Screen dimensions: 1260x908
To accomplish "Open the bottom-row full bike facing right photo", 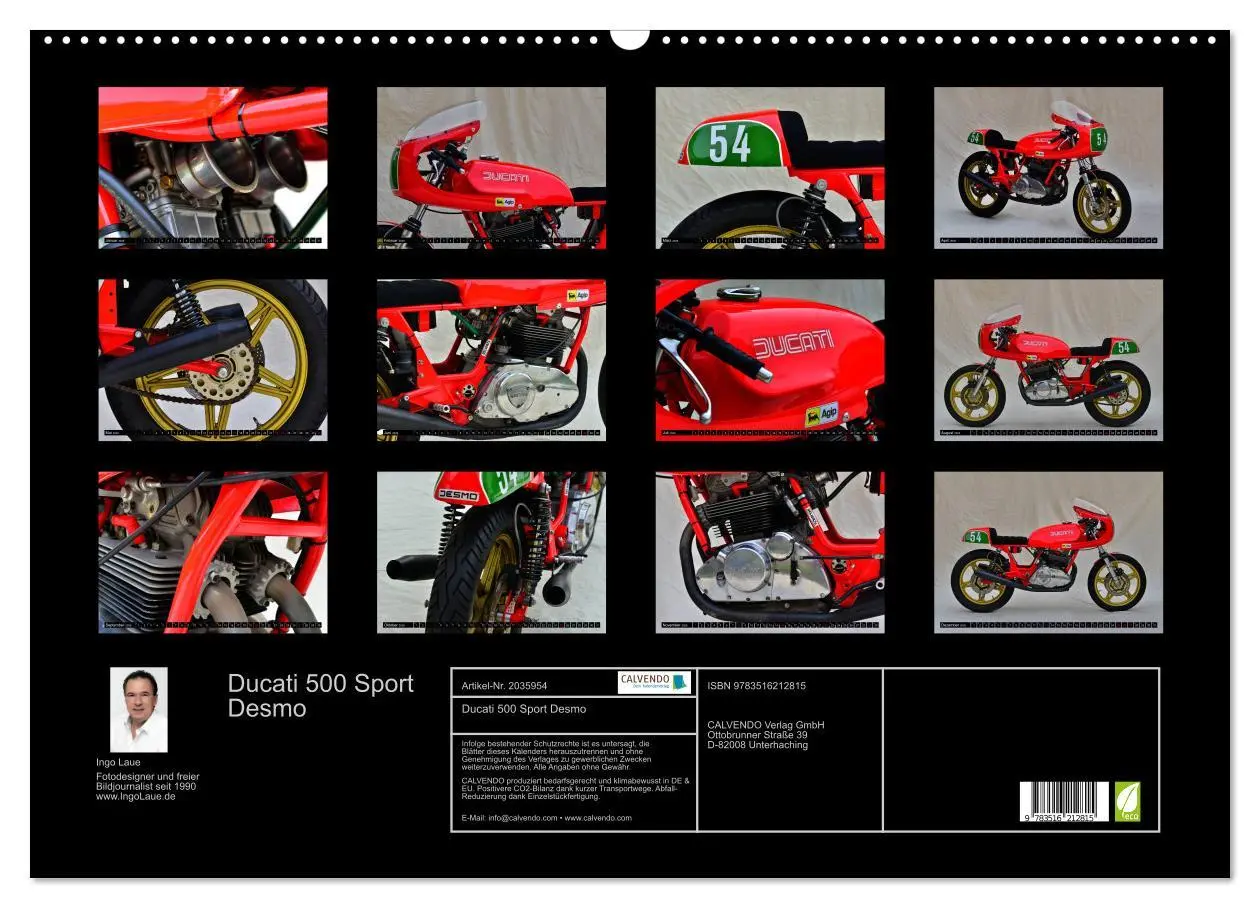I will [1048, 552].
